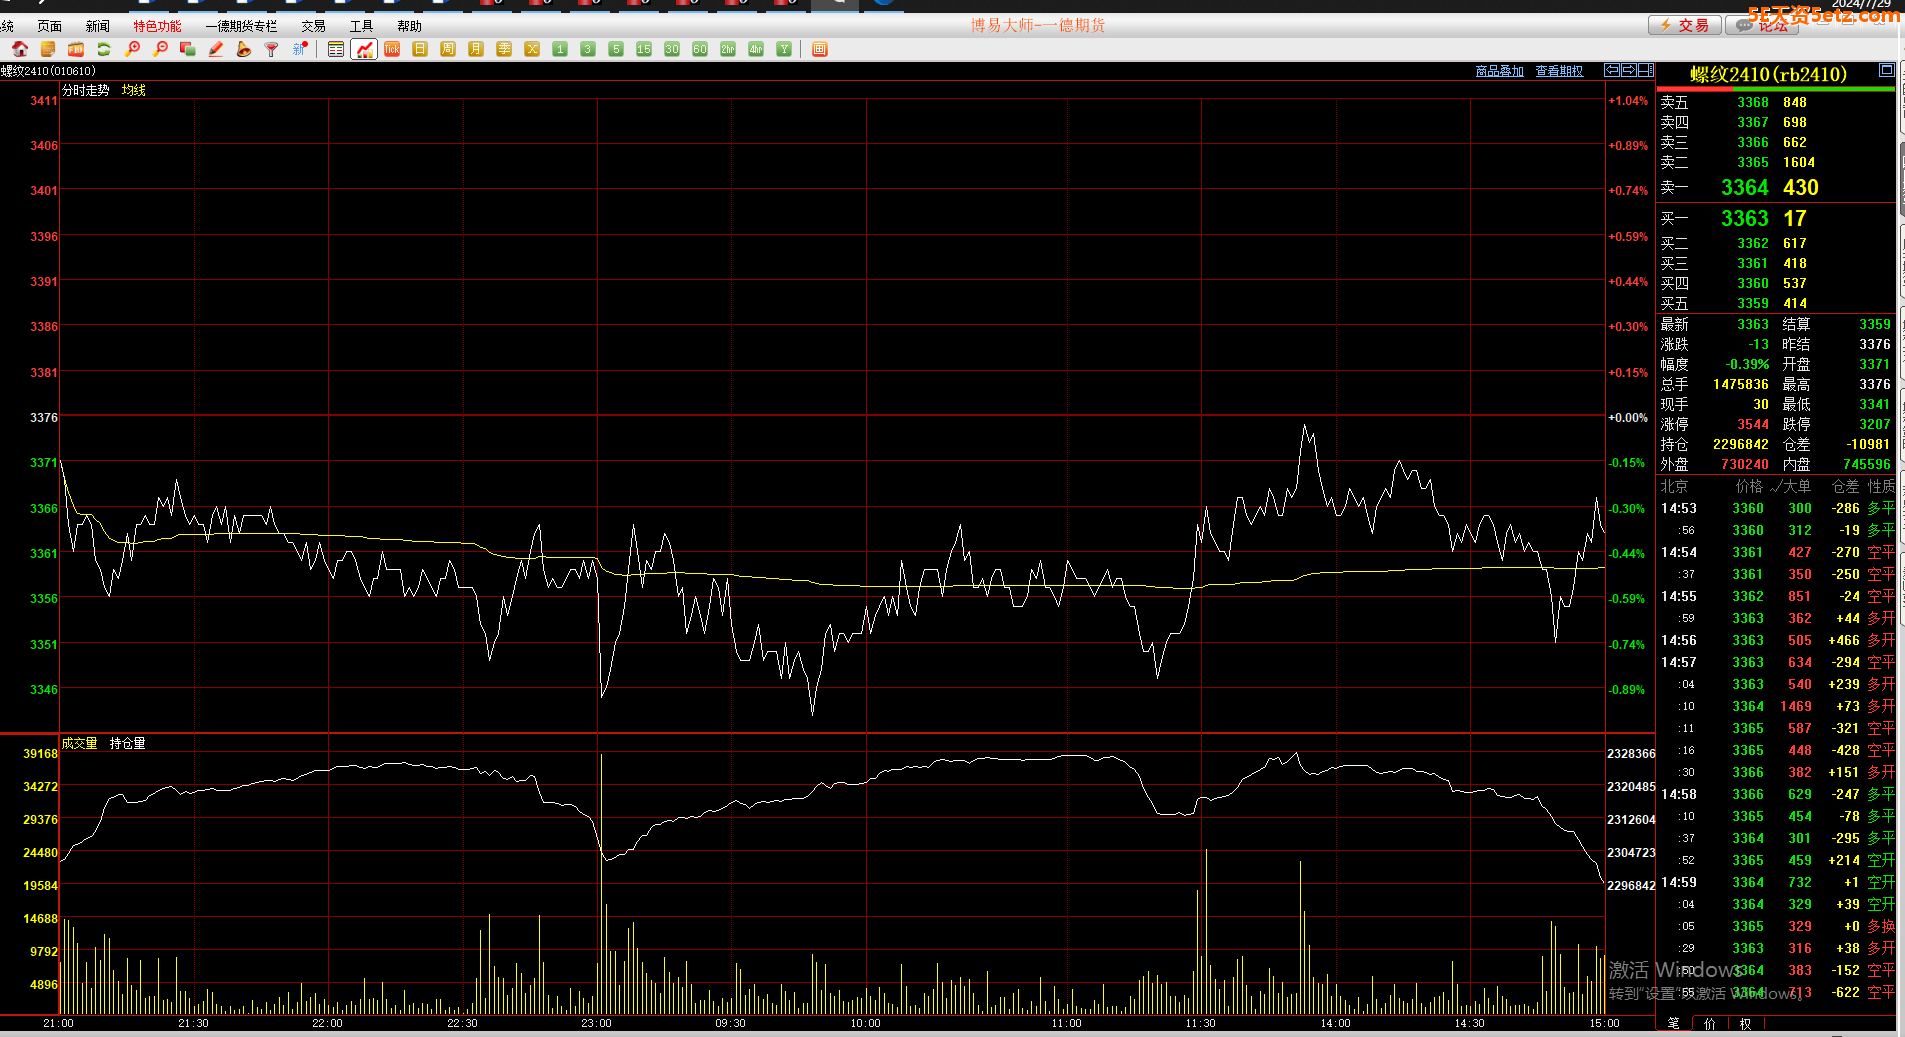1905x1037 pixels.
Task: Switch to the 价 tab at the bottom
Action: [1709, 1023]
